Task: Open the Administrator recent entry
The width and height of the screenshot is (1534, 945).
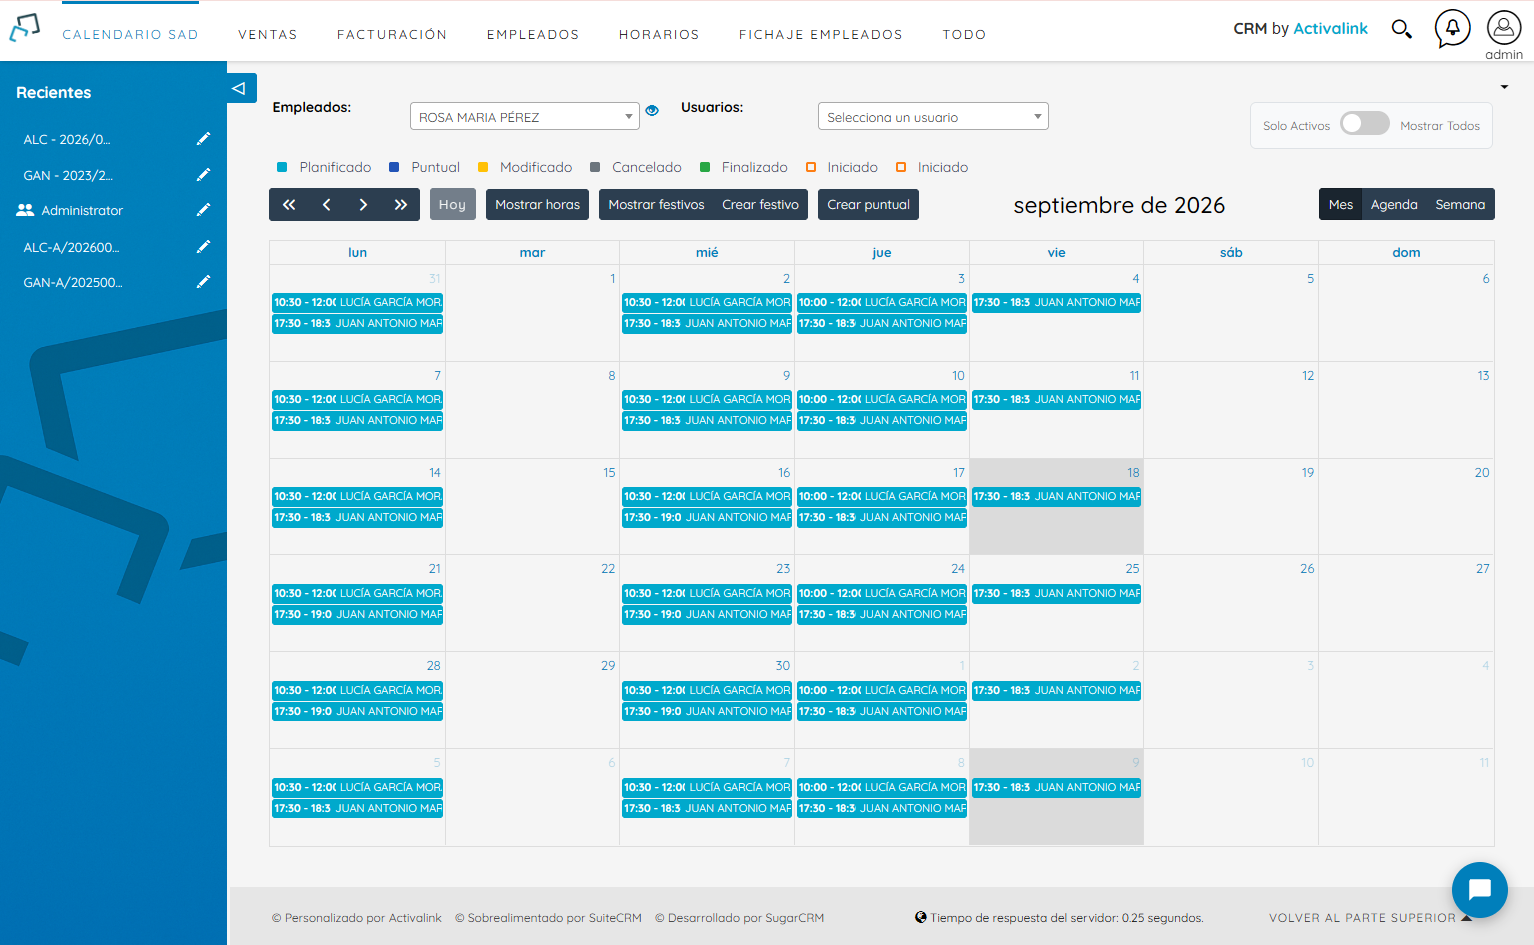Action: tap(82, 210)
